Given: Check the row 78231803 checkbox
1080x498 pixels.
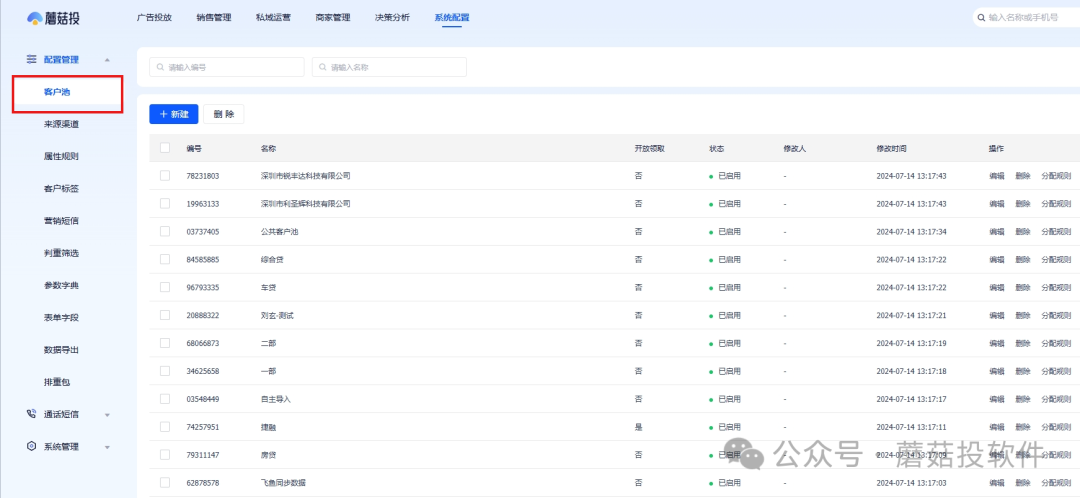Looking at the screenshot, I should coord(165,176).
